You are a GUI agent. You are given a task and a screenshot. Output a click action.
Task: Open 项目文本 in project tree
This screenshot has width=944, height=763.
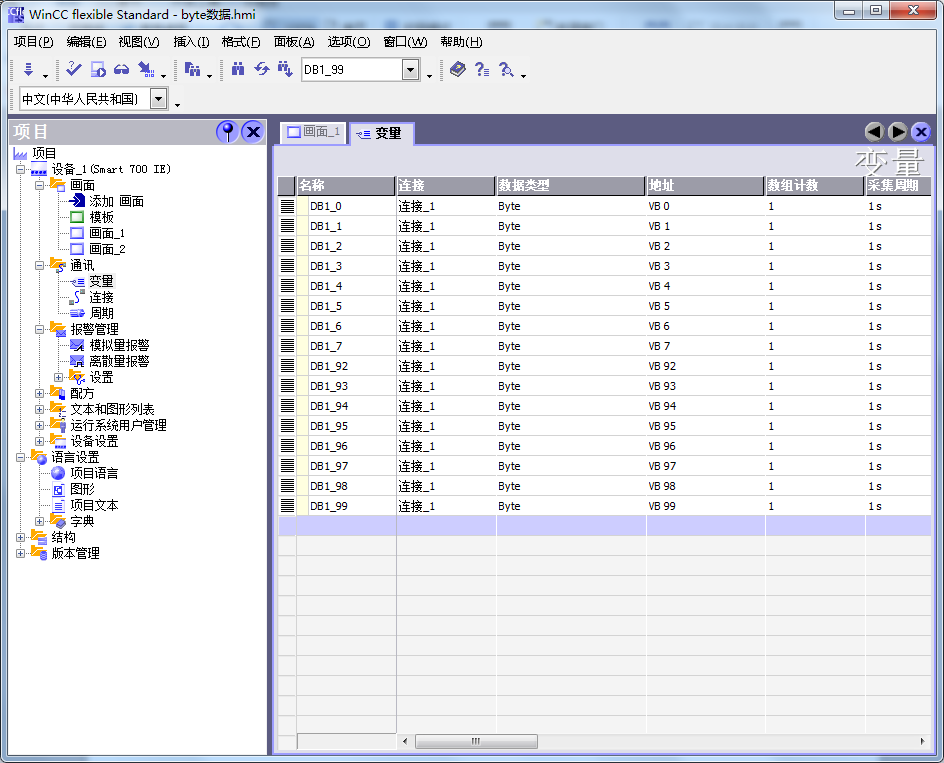point(94,505)
